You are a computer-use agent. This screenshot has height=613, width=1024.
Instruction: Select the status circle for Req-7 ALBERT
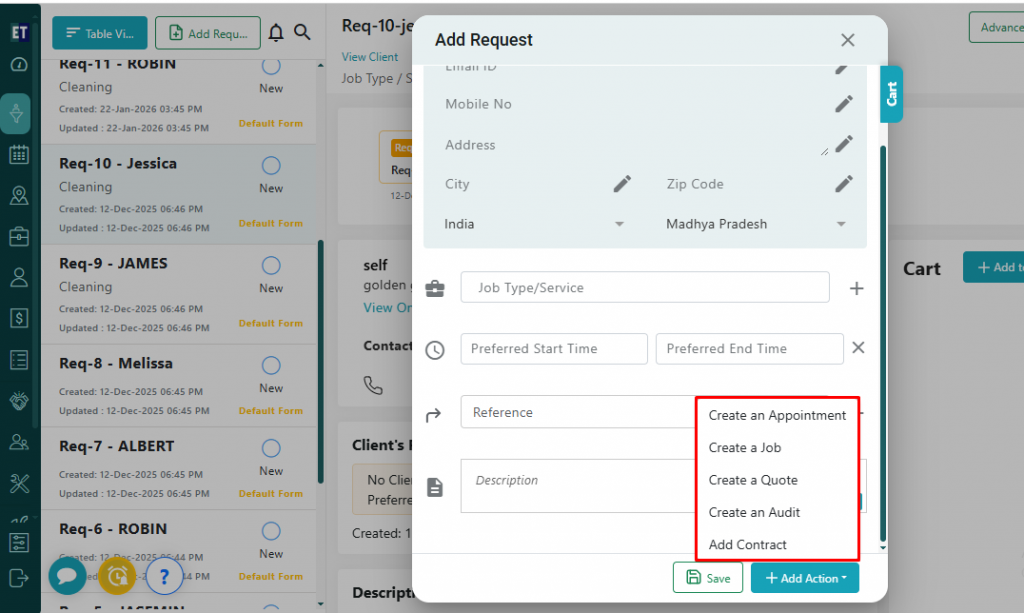[x=271, y=448]
